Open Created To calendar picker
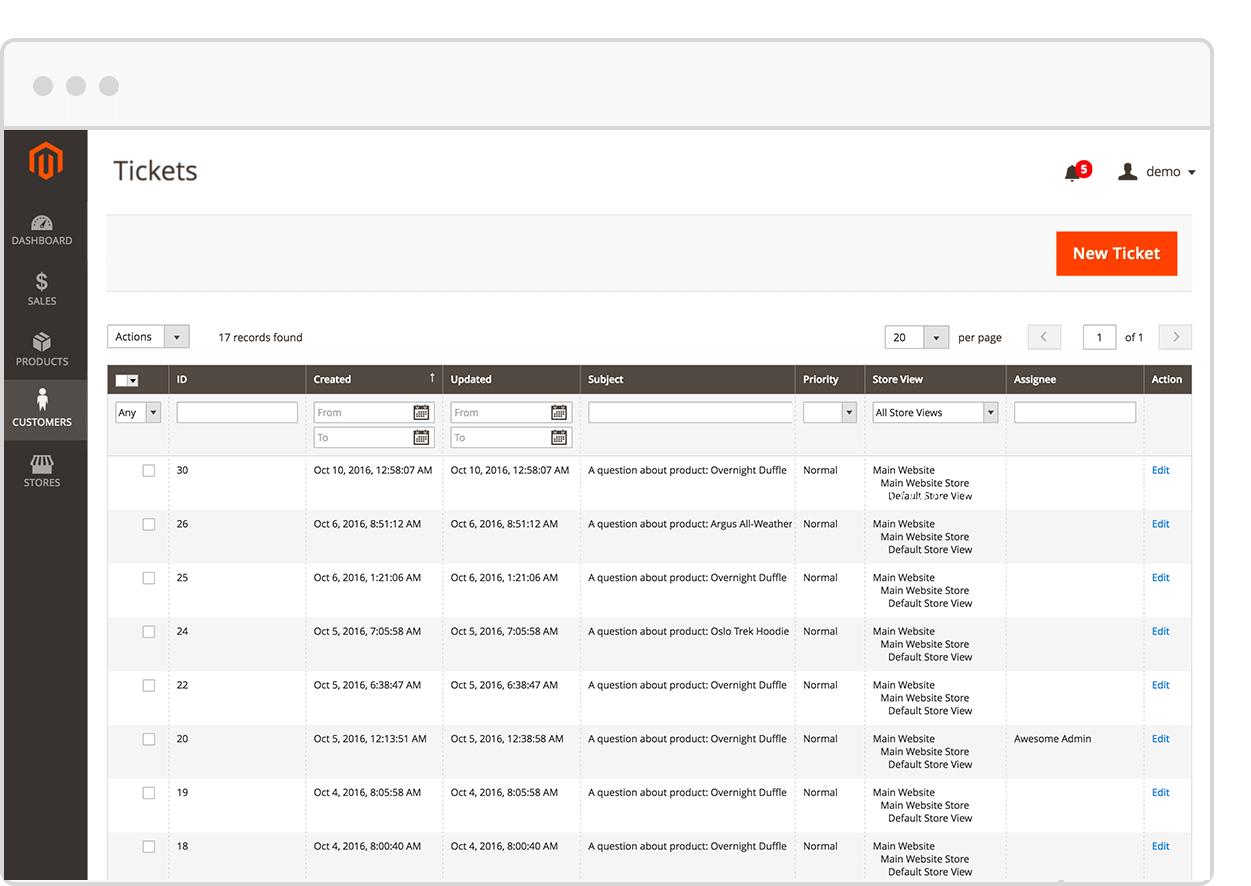This screenshot has height=886, width=1251. [421, 437]
